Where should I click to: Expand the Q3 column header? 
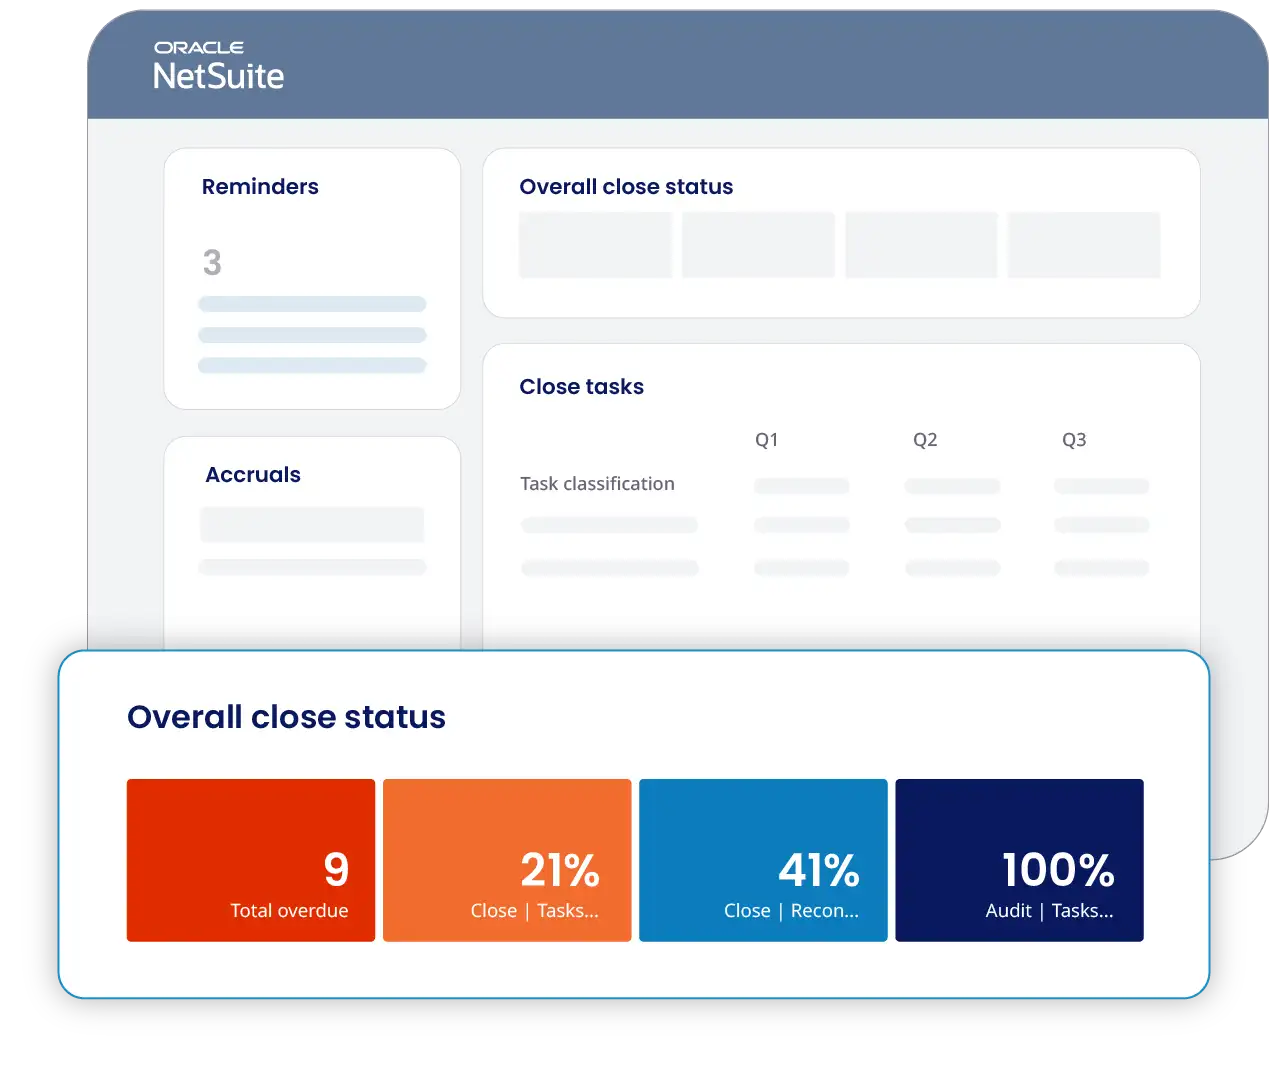(1074, 439)
